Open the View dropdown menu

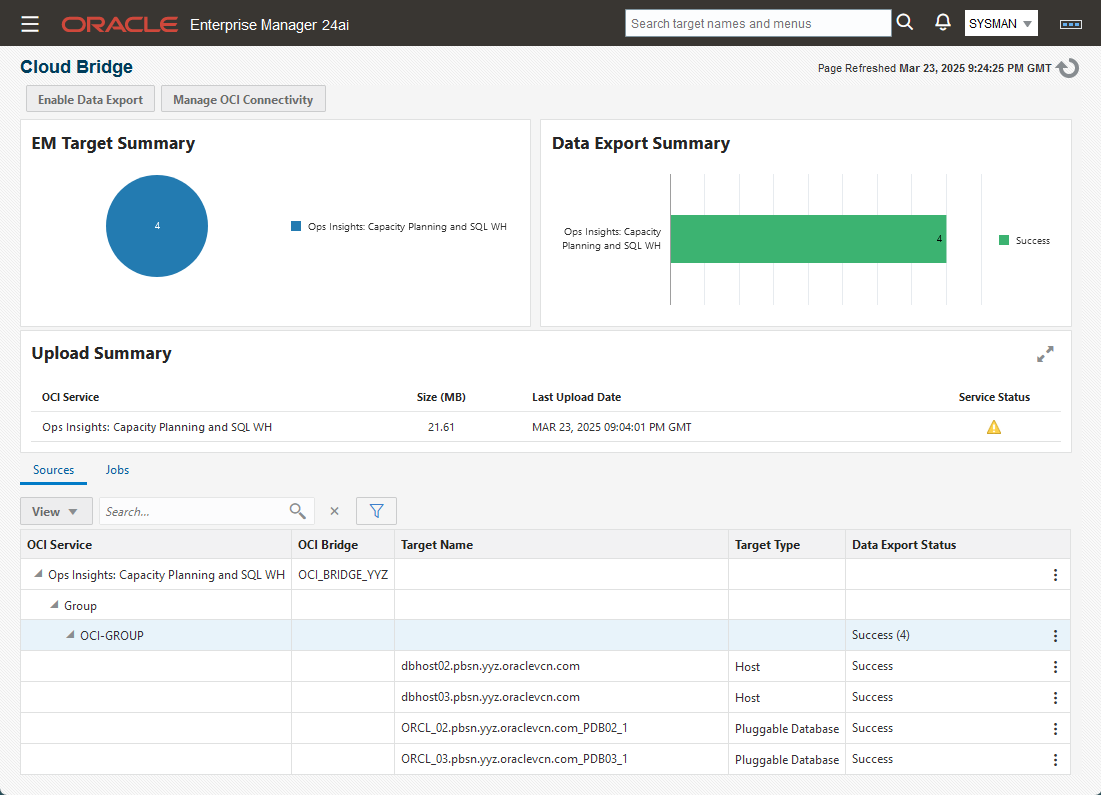[x=56, y=511]
